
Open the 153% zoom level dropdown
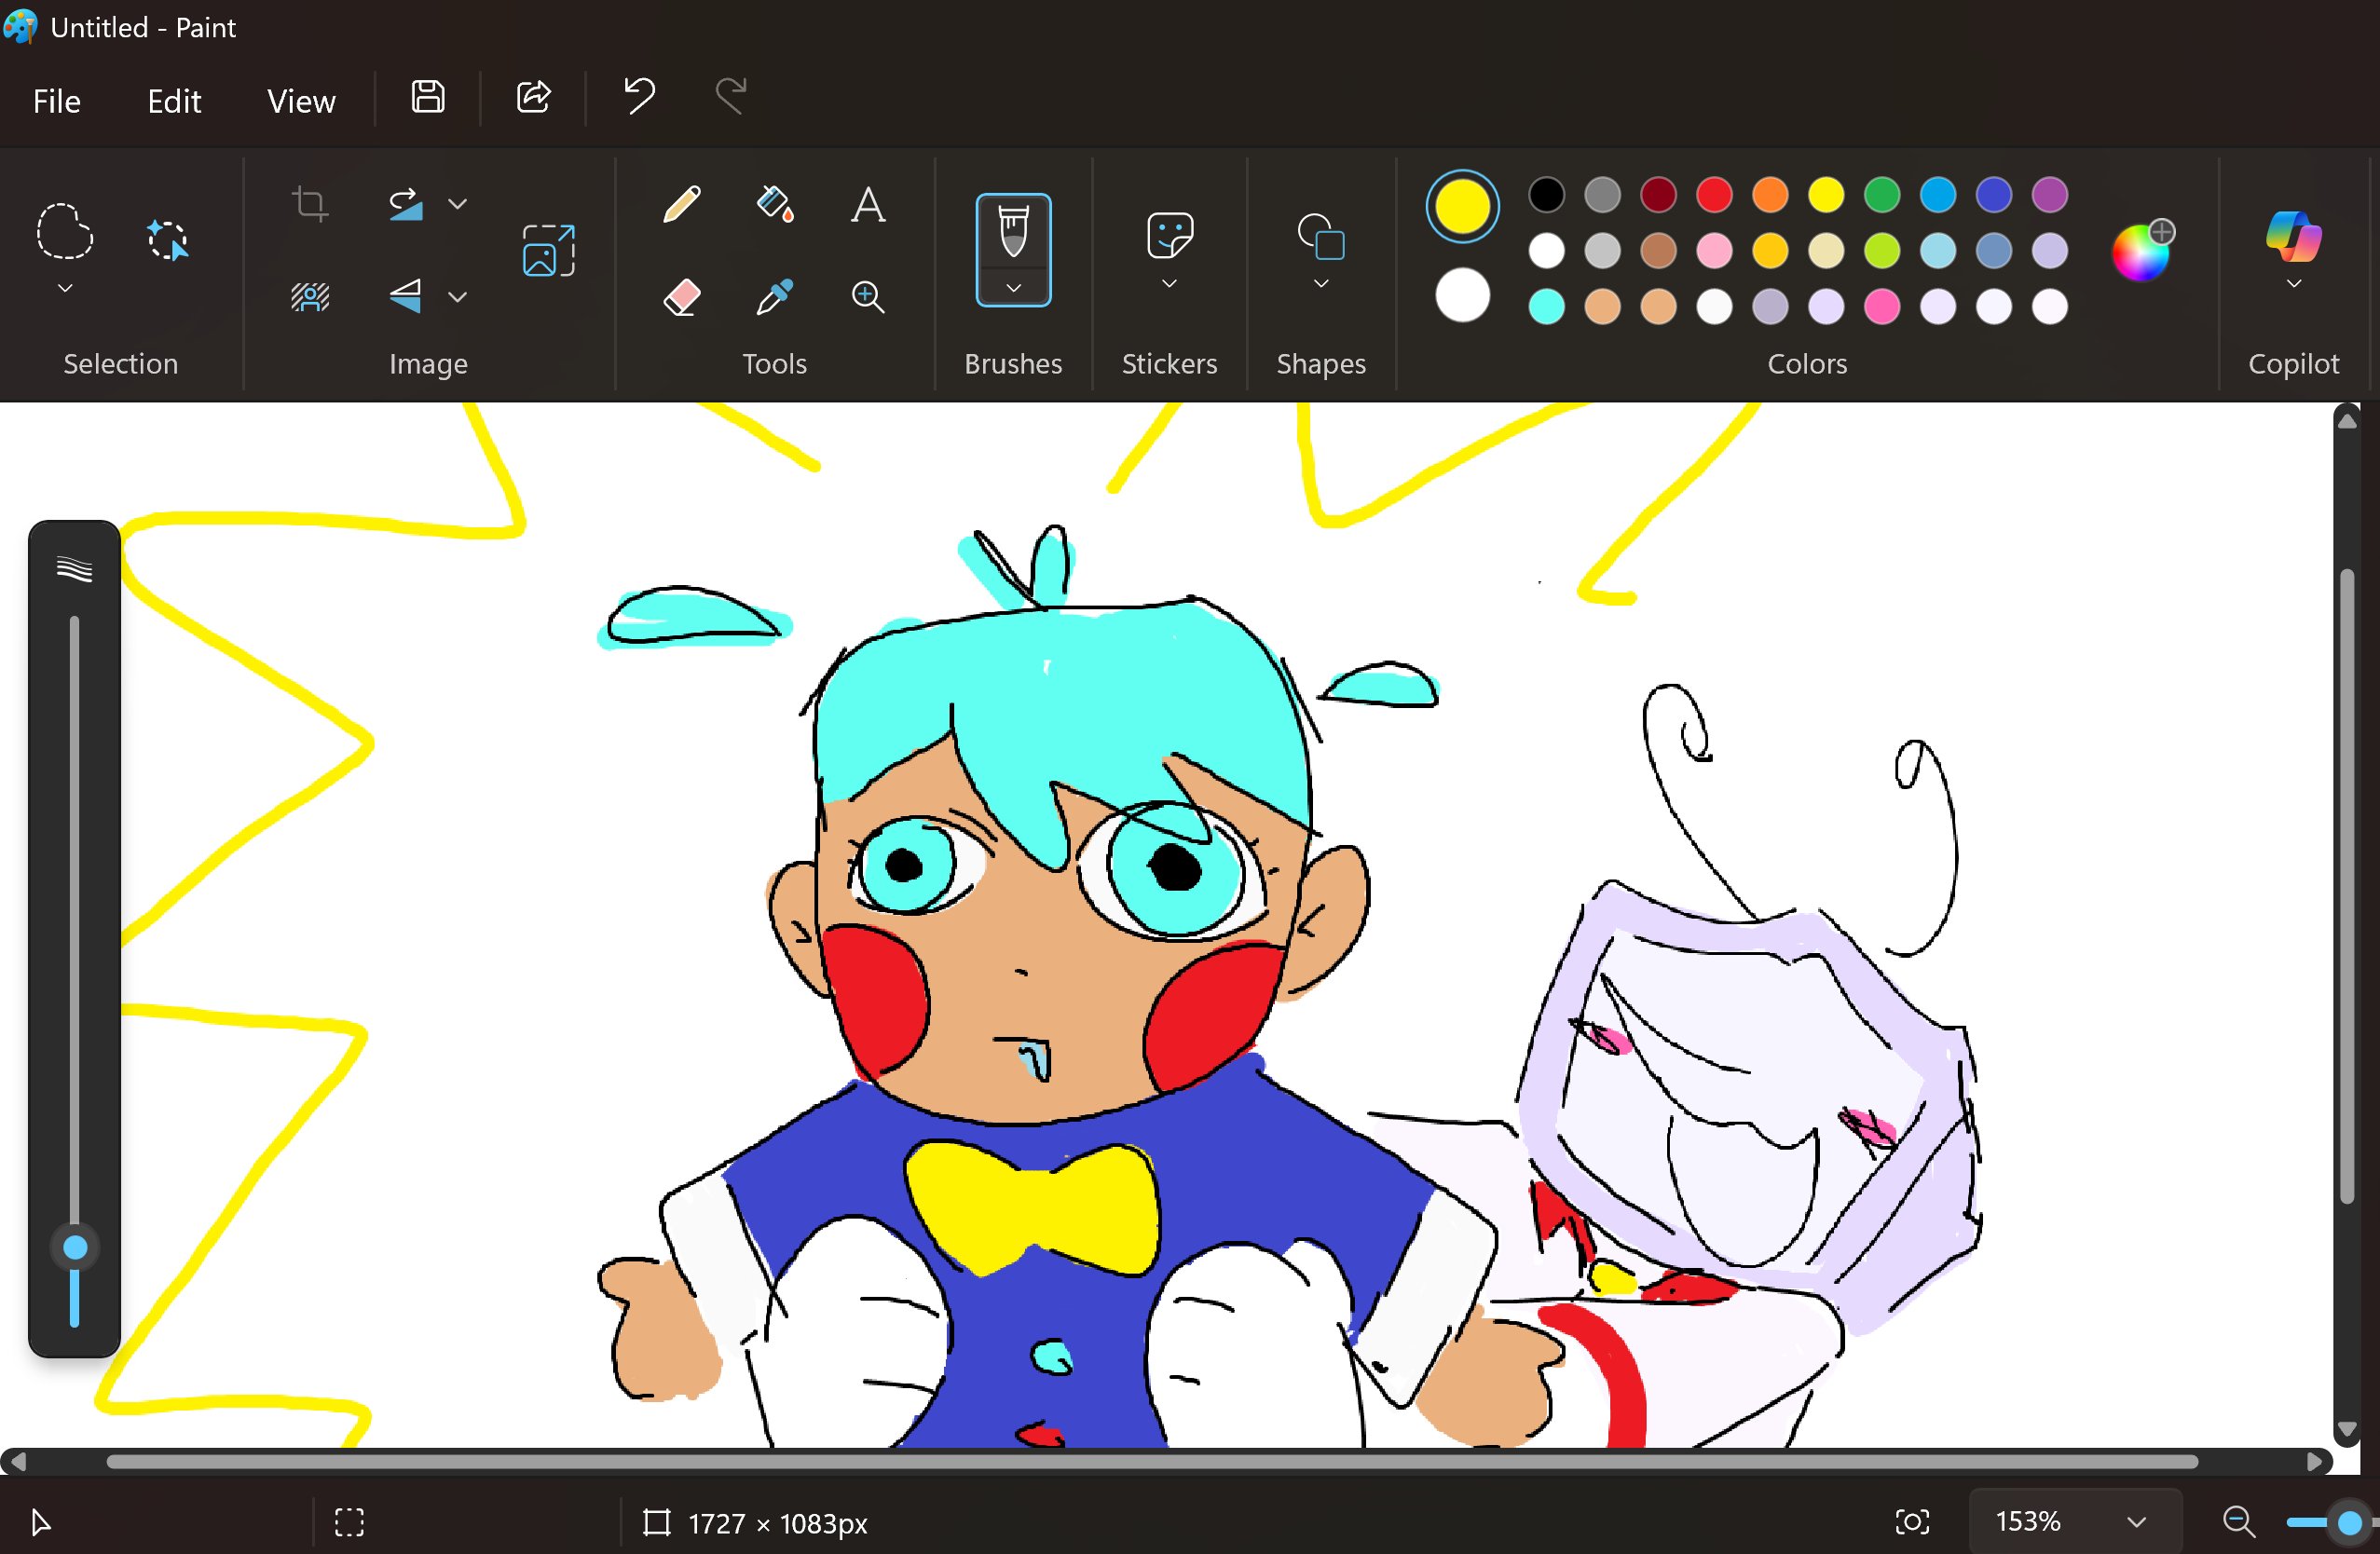2075,1522
